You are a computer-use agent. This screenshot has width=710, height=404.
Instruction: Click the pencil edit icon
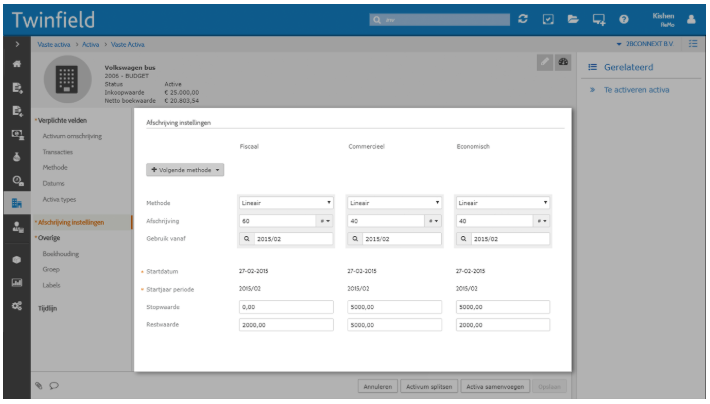(x=544, y=63)
